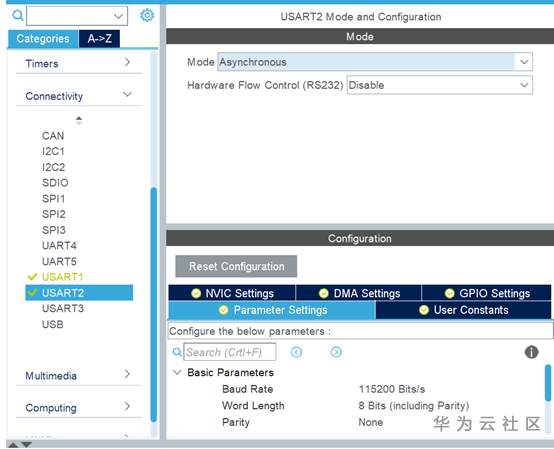This screenshot has height=449, width=554.
Task: Click the parameter search magnifier icon
Action: coord(177,352)
